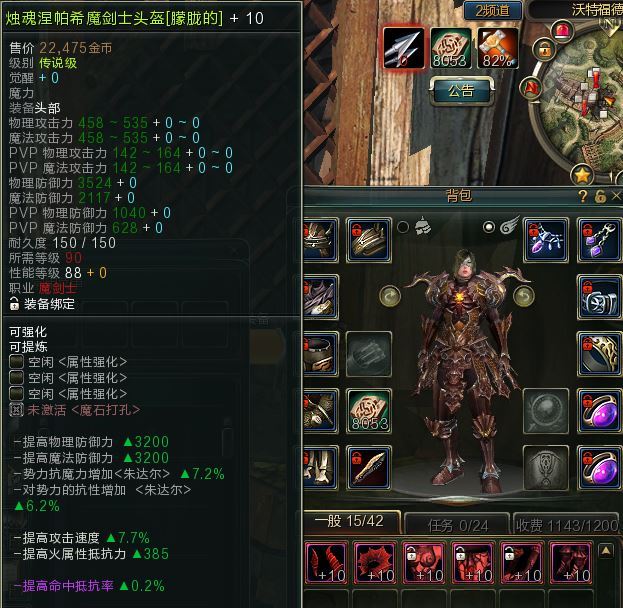The image size is (623, 608).
Task: Rotate character right with the arrow button
Action: coord(524,296)
